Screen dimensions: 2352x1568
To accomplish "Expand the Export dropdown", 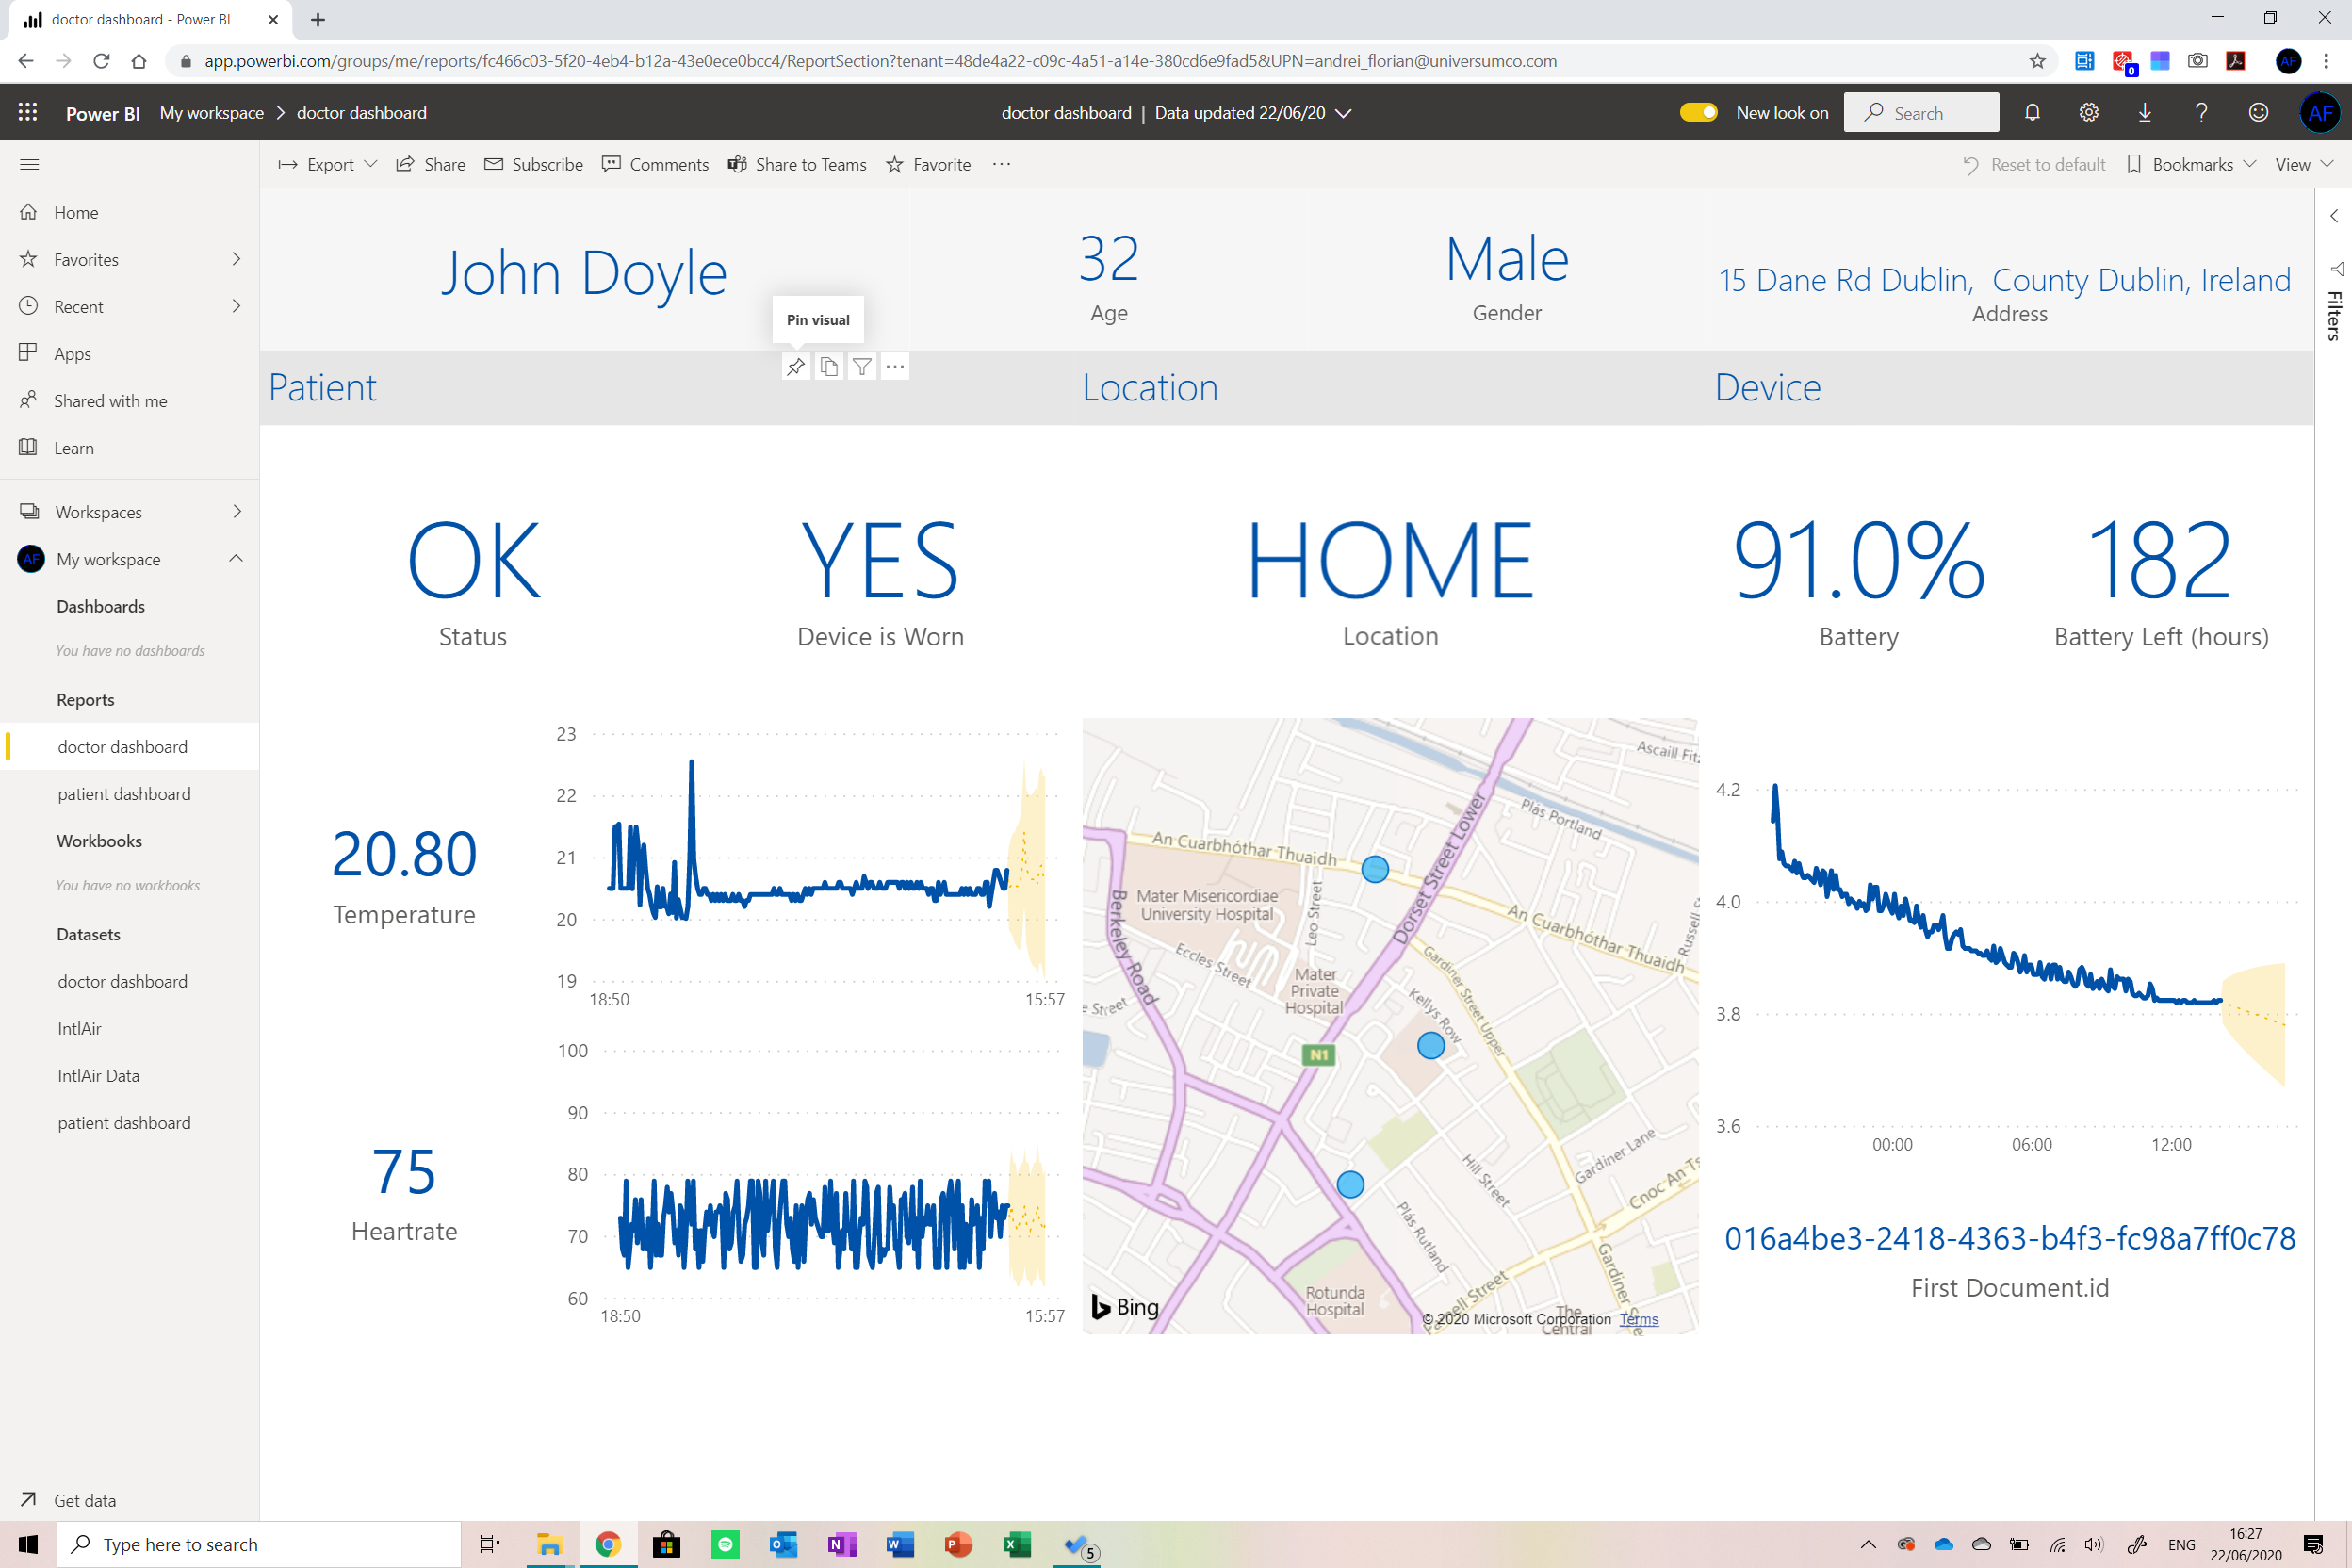I will point(328,164).
